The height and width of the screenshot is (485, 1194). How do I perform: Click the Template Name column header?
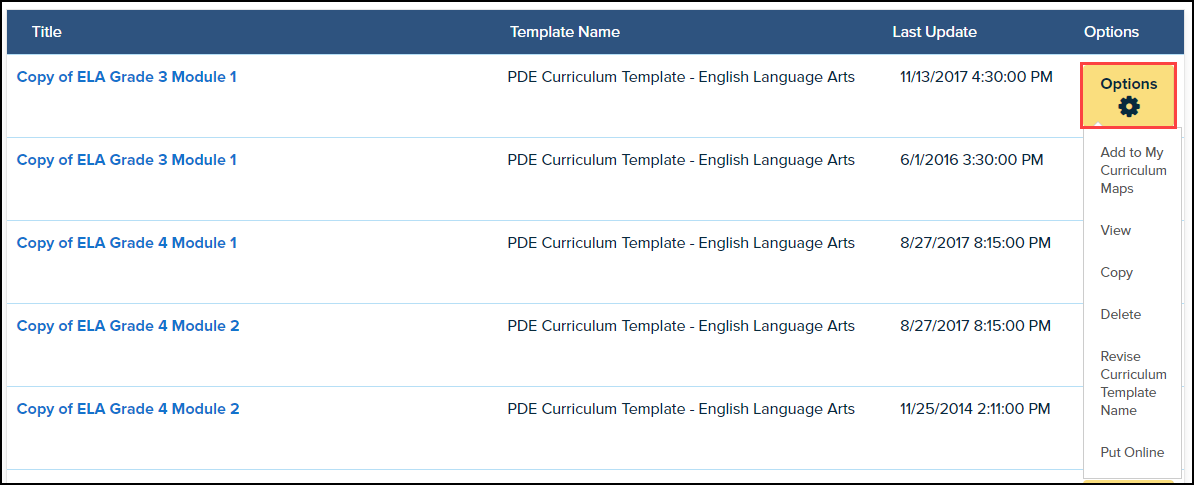[565, 32]
